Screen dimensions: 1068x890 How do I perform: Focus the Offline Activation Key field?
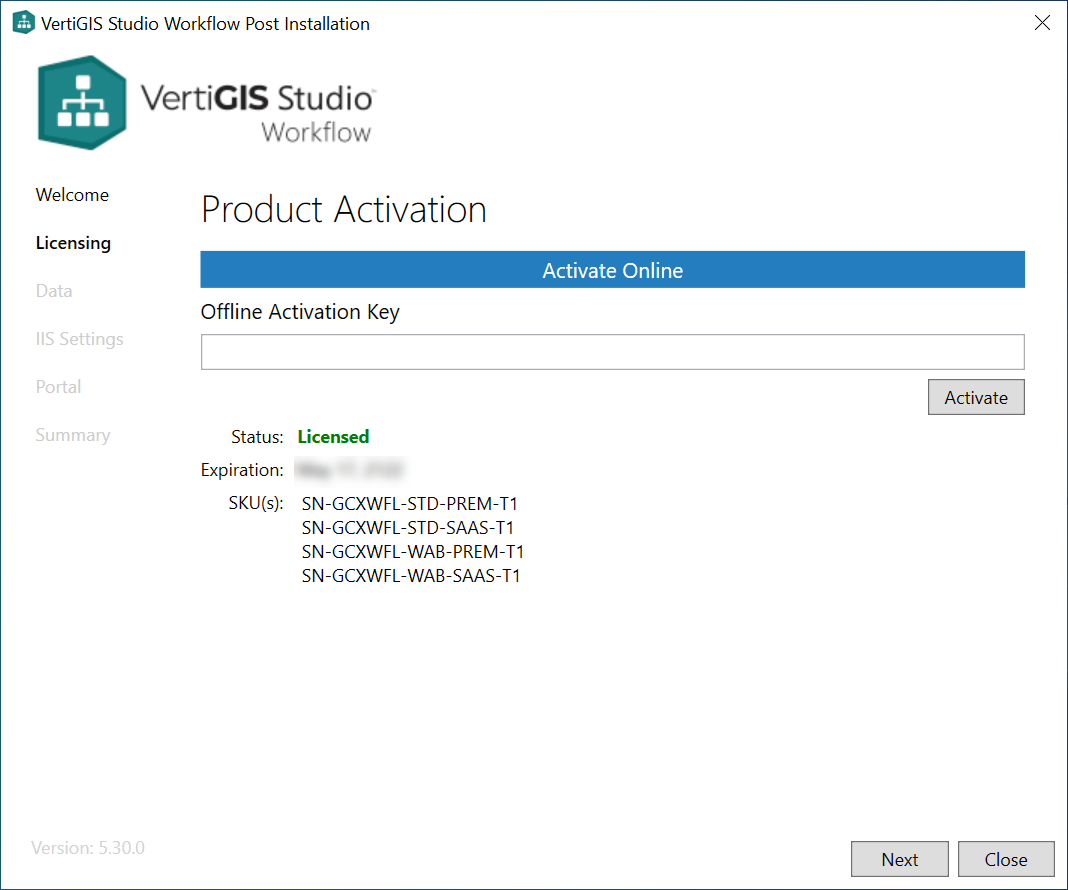pyautogui.click(x=612, y=352)
